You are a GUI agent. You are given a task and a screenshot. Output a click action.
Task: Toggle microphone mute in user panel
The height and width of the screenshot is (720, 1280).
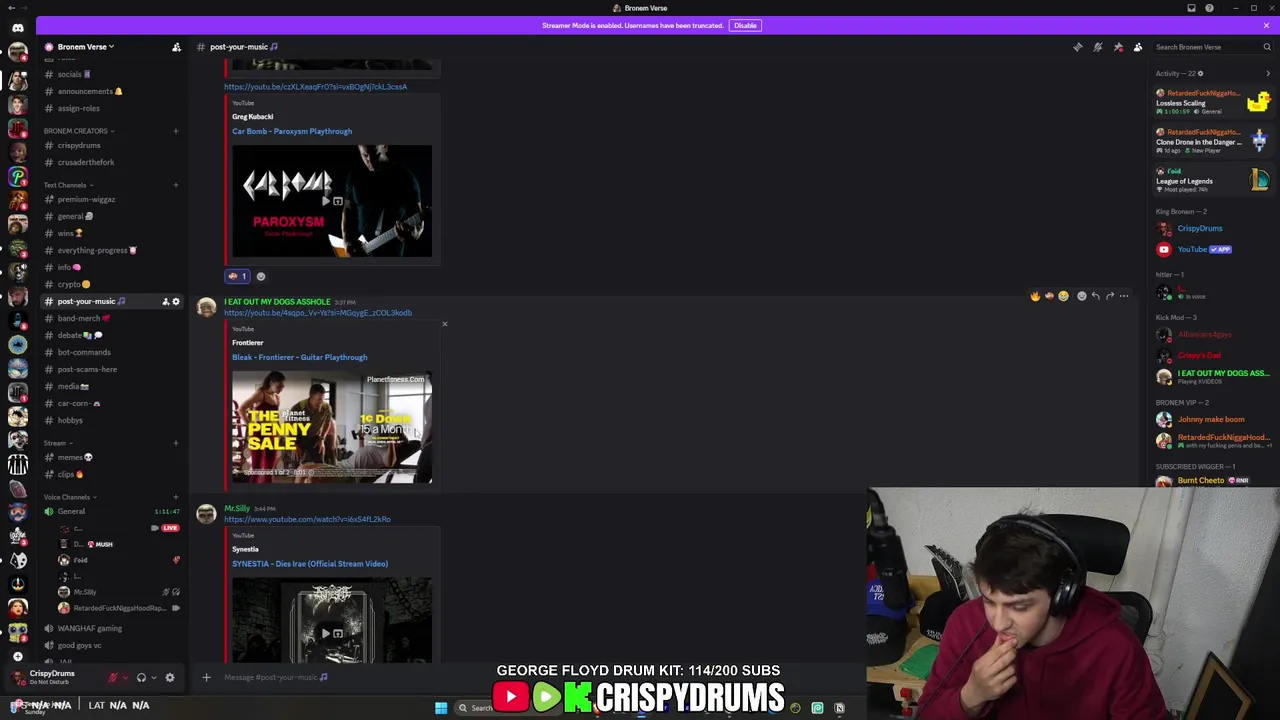[113, 677]
